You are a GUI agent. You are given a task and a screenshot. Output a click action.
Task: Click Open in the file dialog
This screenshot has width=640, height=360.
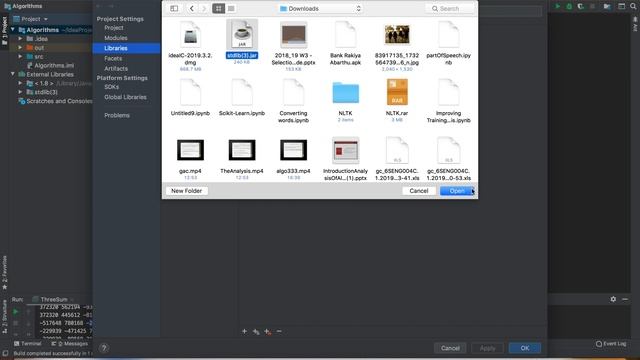[457, 191]
